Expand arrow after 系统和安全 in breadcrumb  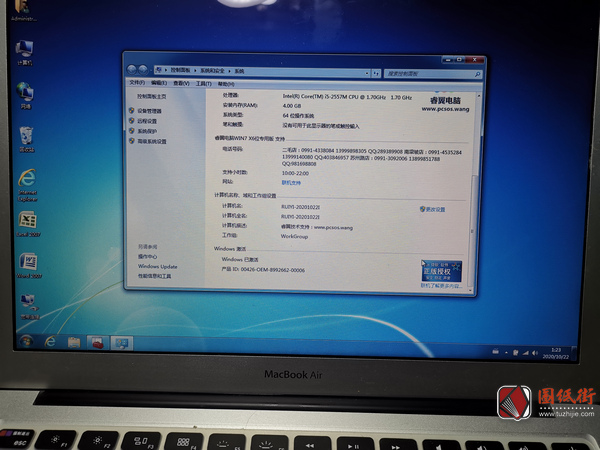click(x=230, y=71)
